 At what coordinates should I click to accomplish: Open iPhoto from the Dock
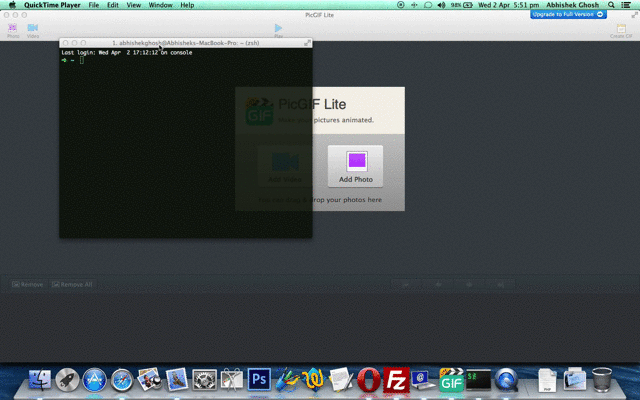tap(149, 379)
